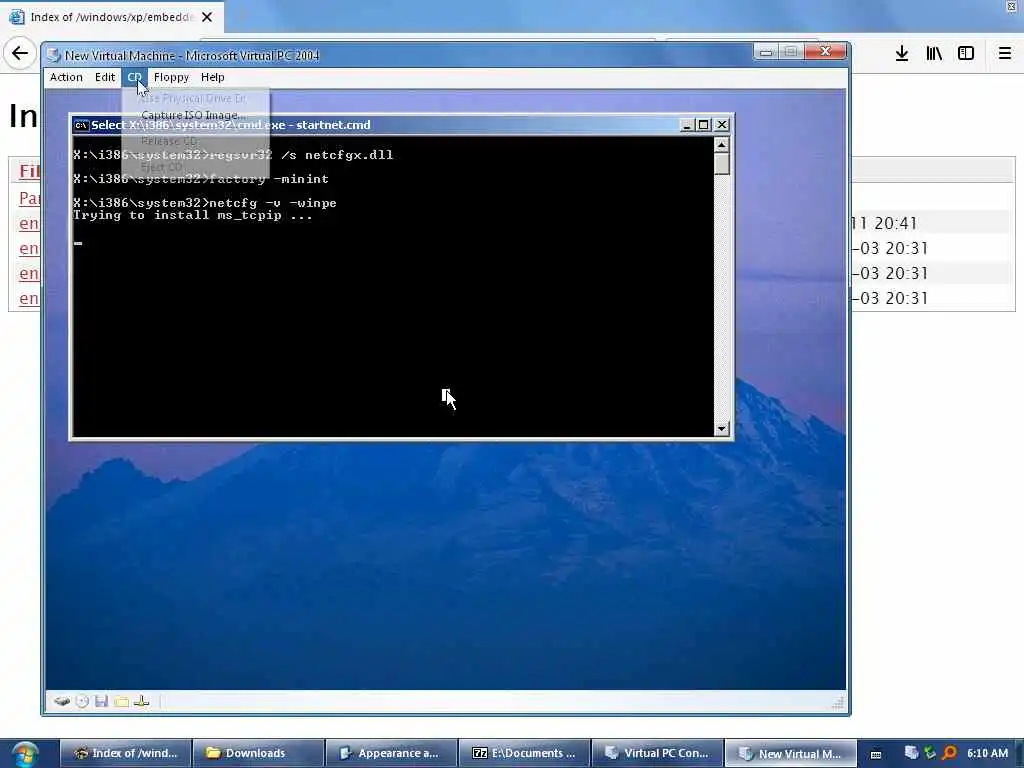Open the browser library icon
Screen dimensions: 1024x768
tap(934, 54)
